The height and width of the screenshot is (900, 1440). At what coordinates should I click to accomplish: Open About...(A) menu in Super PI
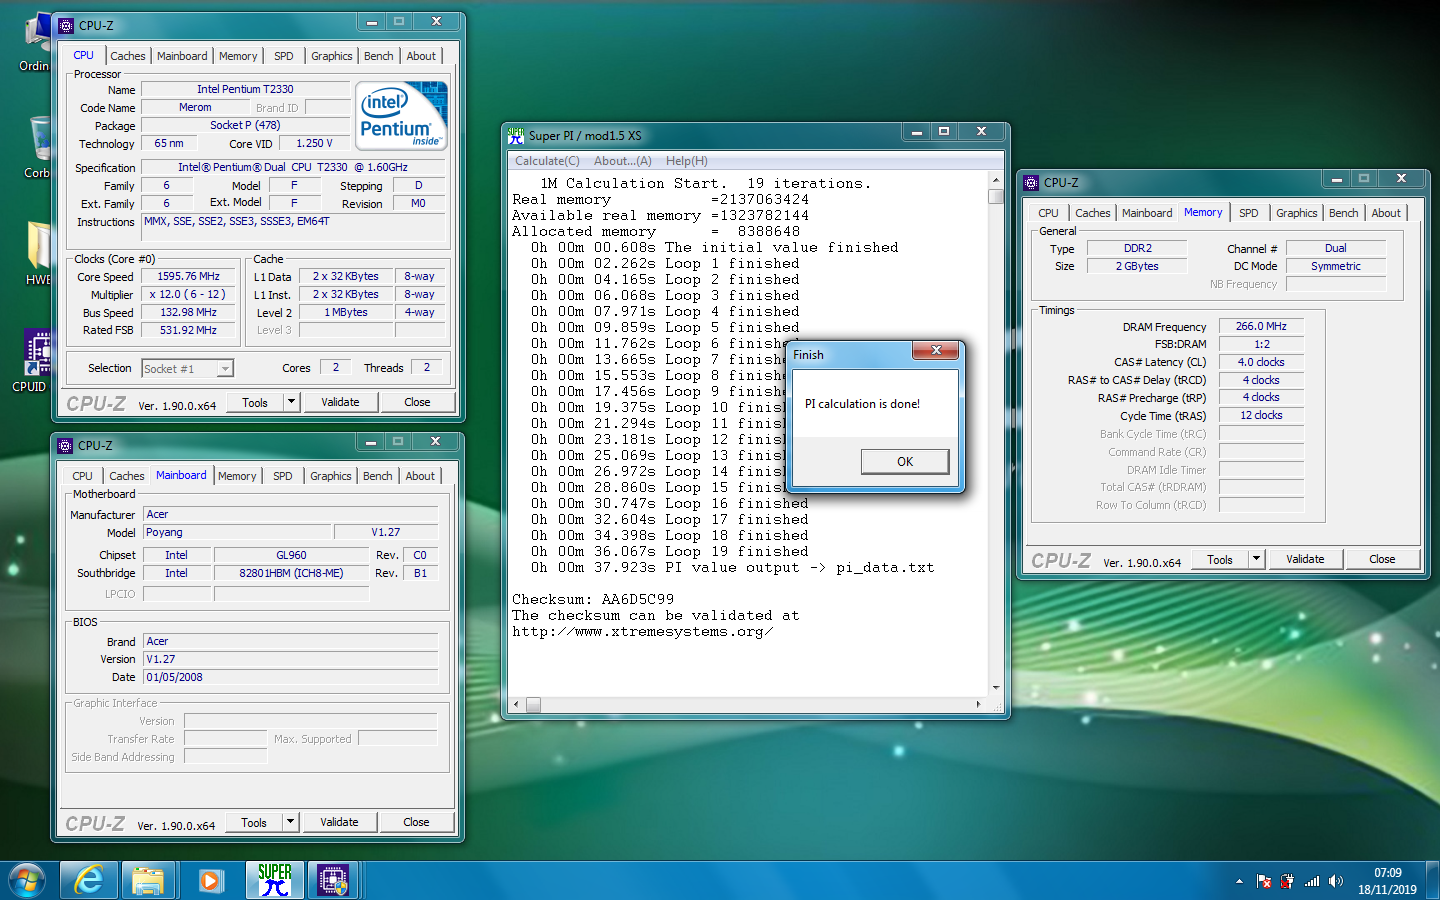click(x=623, y=161)
